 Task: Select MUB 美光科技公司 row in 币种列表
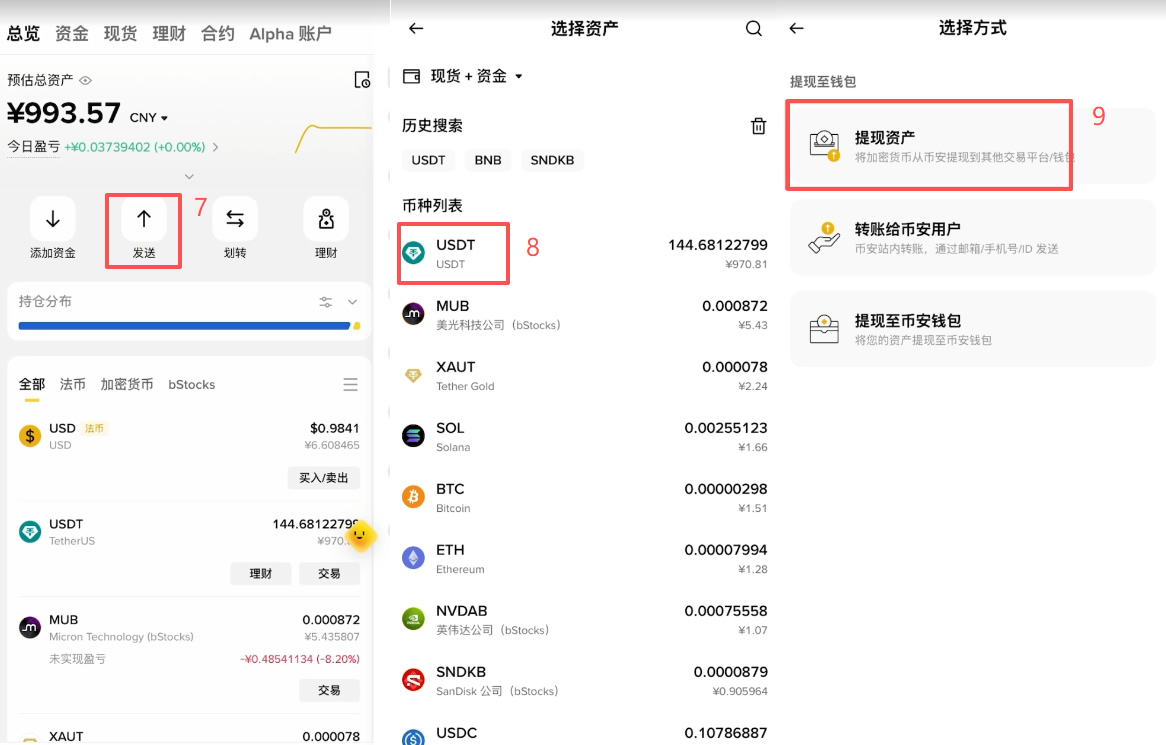coord(584,315)
